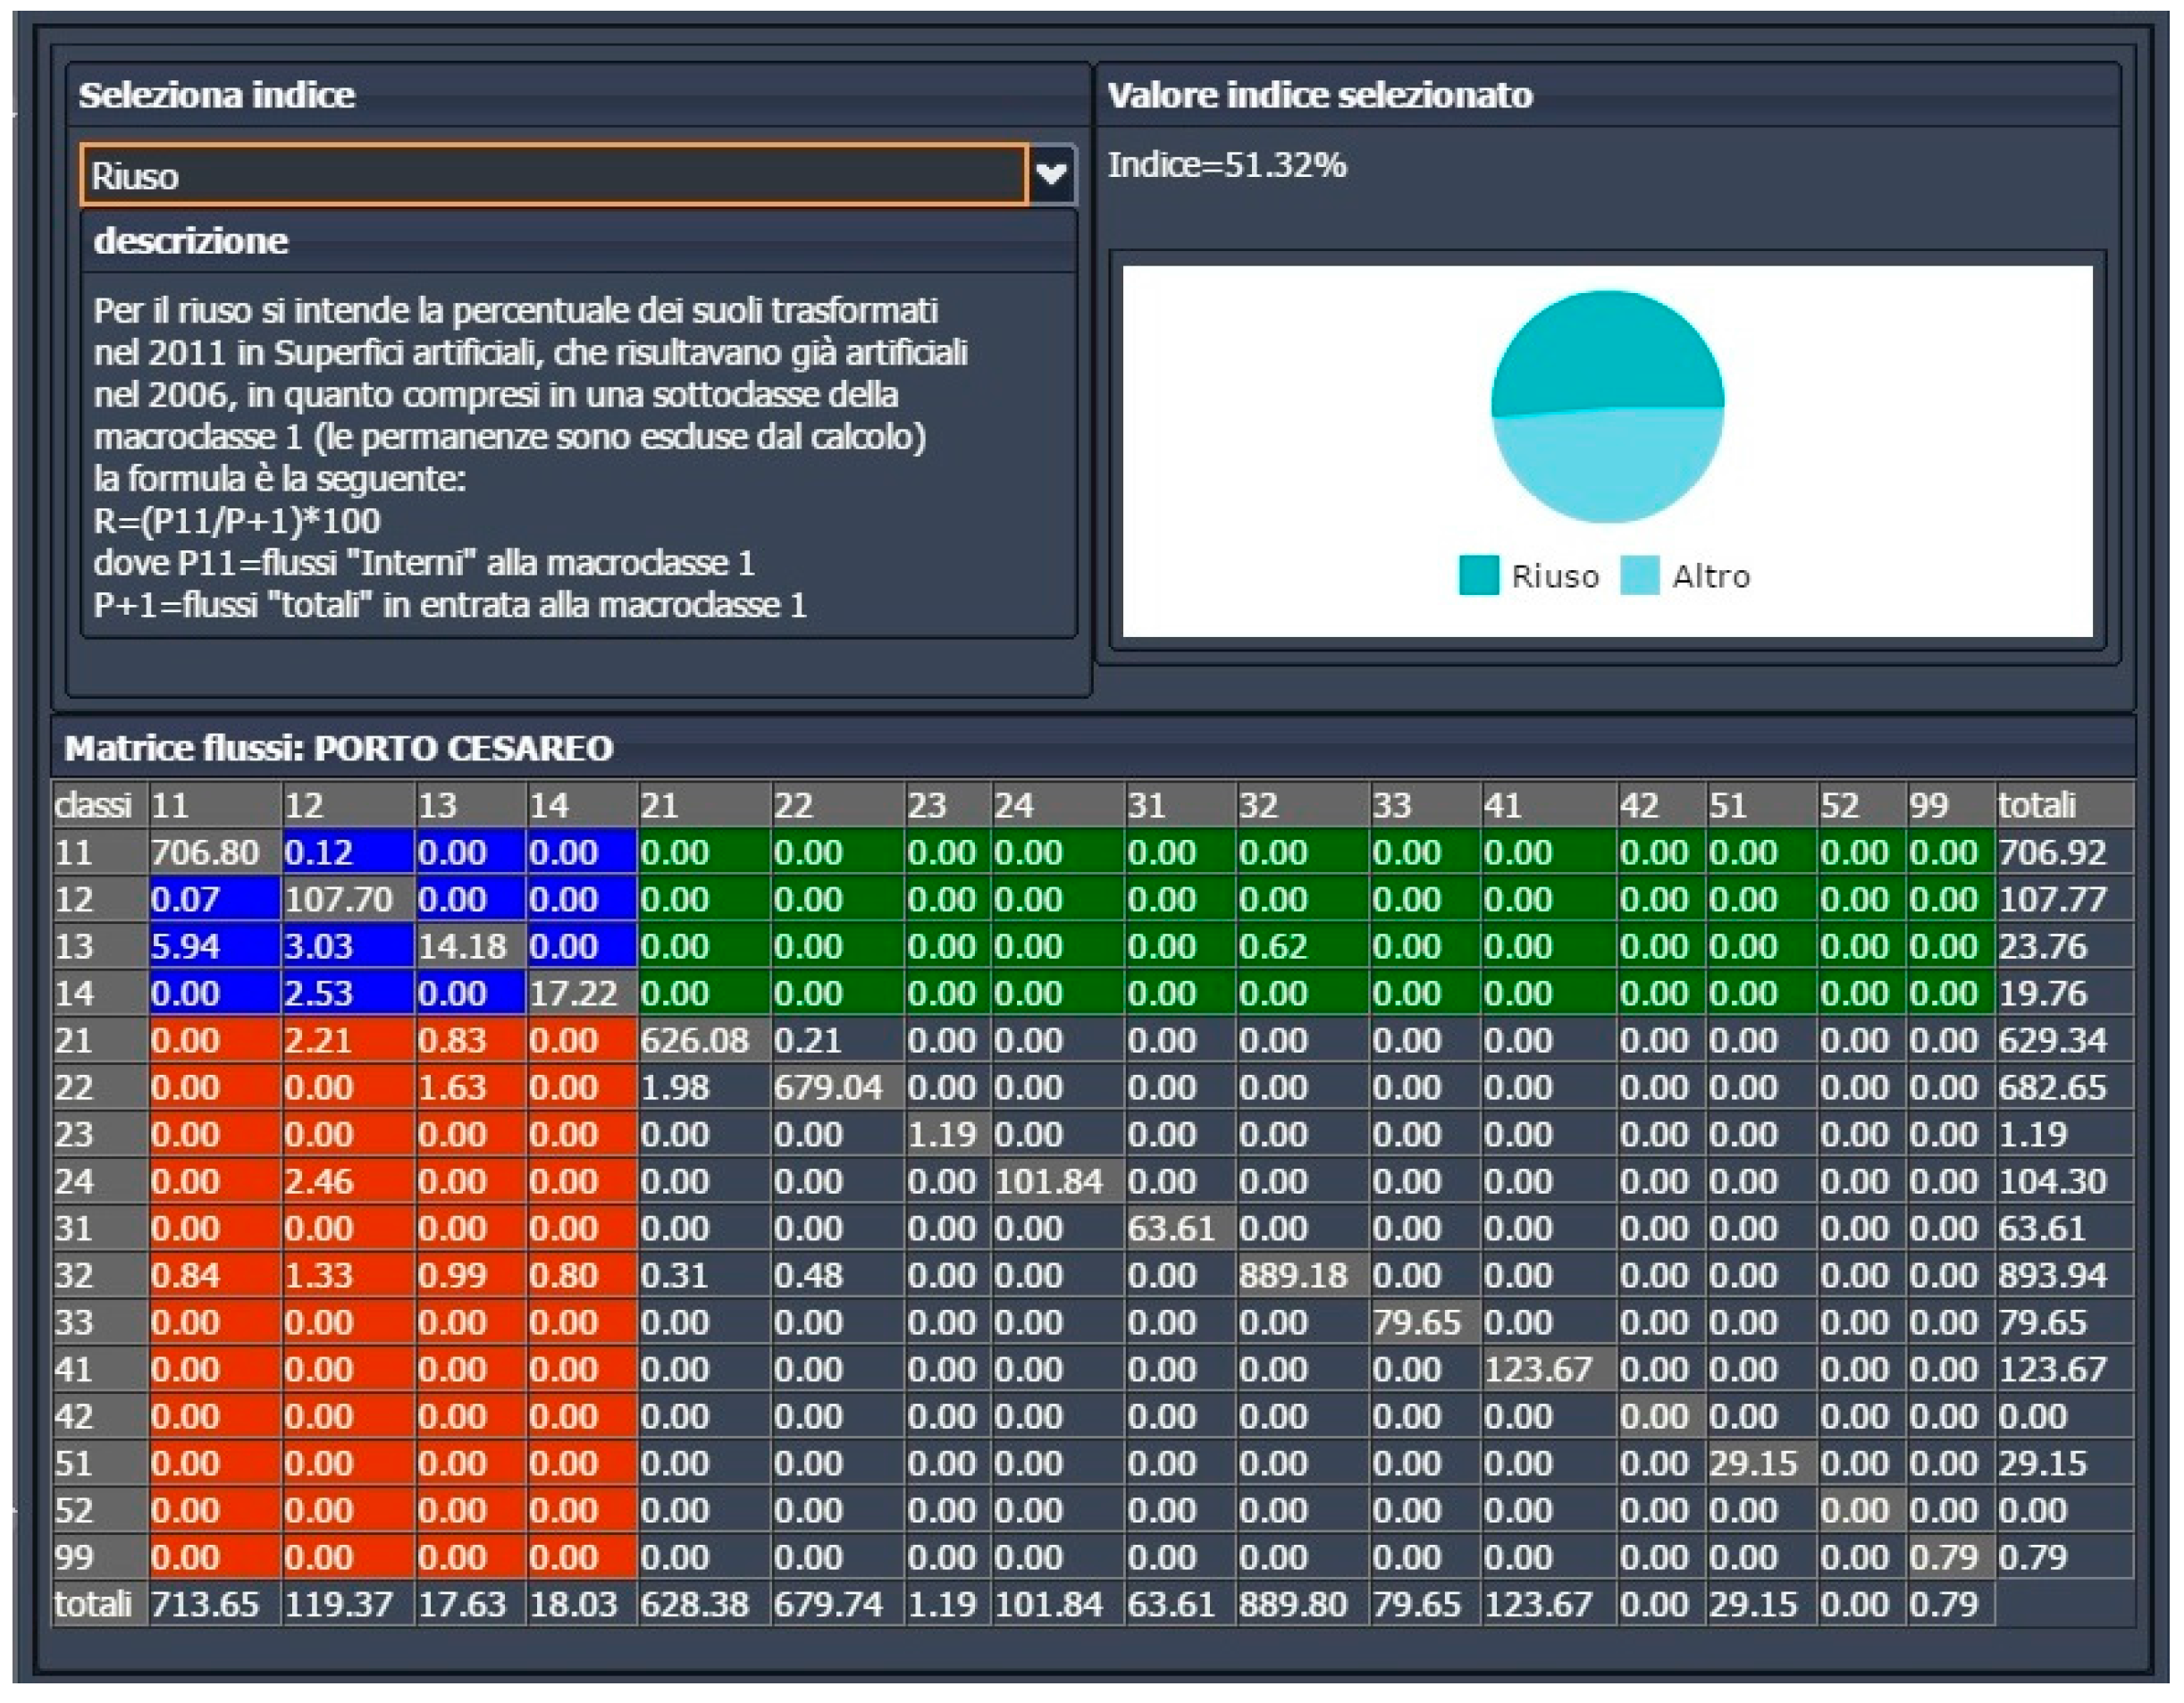Viewport: 2184px width, 1703px height.
Task: Click the 'descrizione' panel header
Action: pyautogui.click(x=190, y=241)
